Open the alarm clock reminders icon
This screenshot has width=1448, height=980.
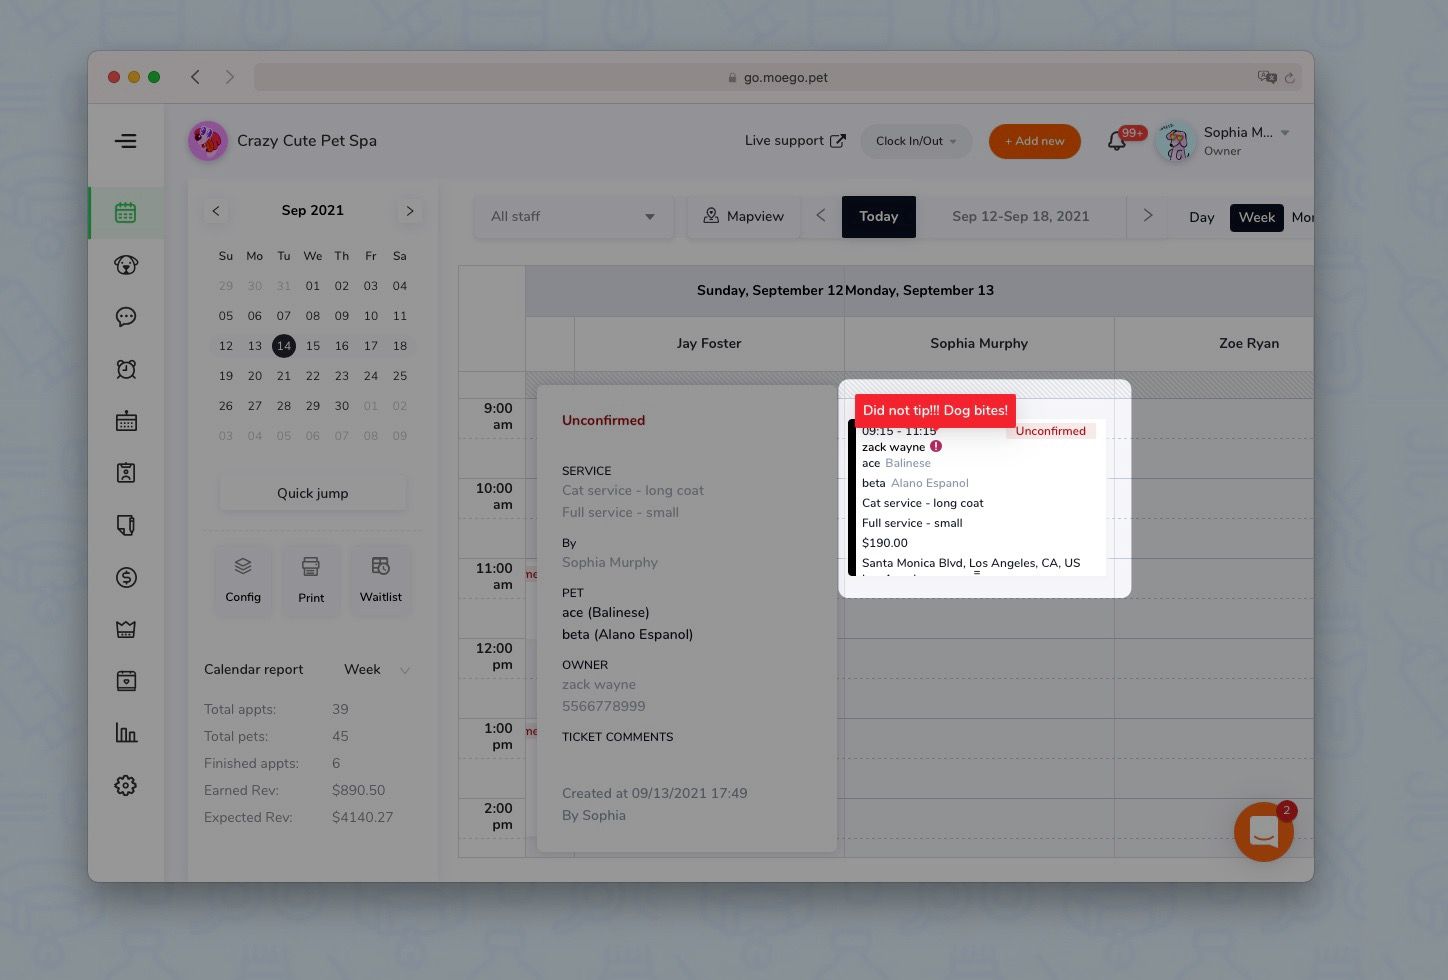[126, 369]
